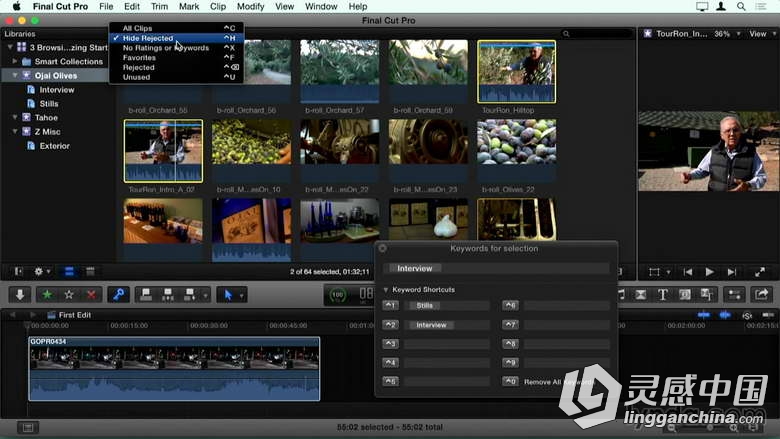Switch browser to filmstrip view
Image resolution: width=780 pixels, height=439 pixels.
69,271
